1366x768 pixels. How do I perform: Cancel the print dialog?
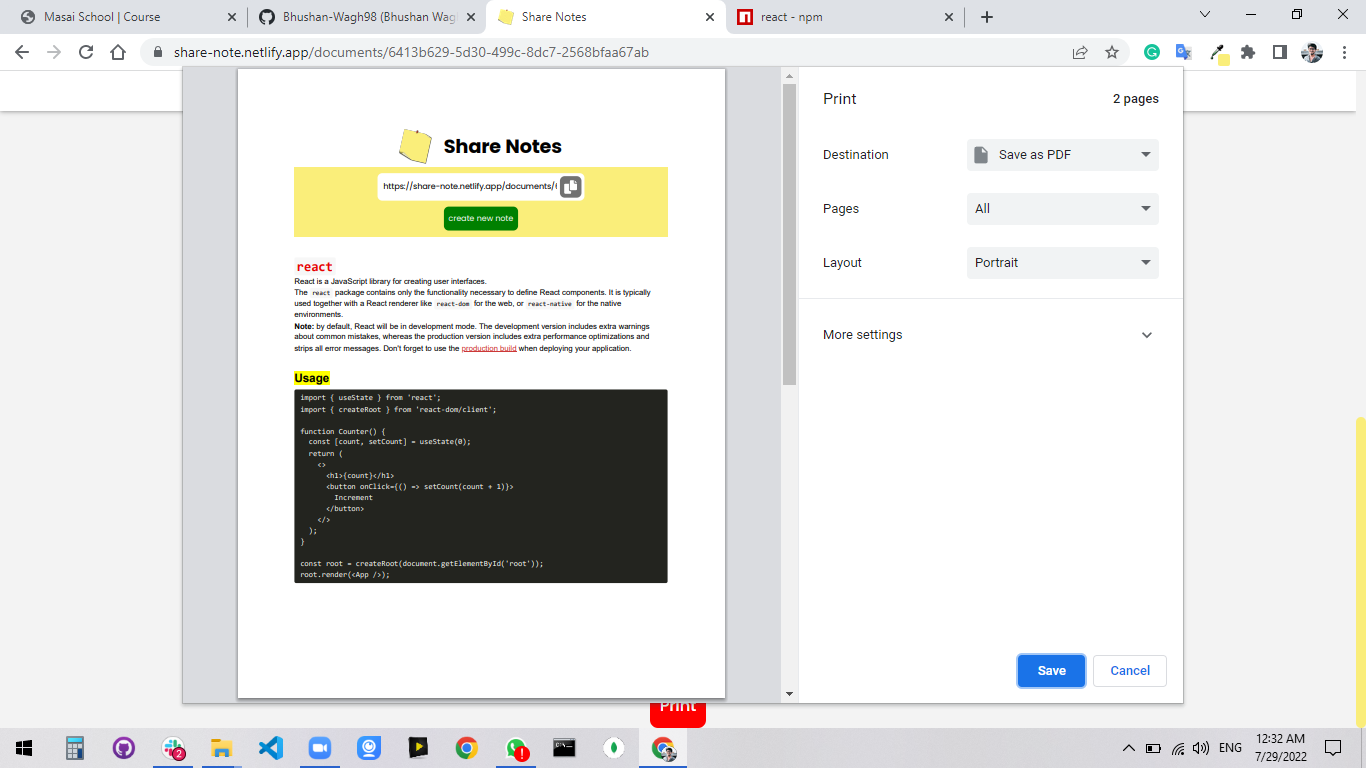pyautogui.click(x=1130, y=671)
